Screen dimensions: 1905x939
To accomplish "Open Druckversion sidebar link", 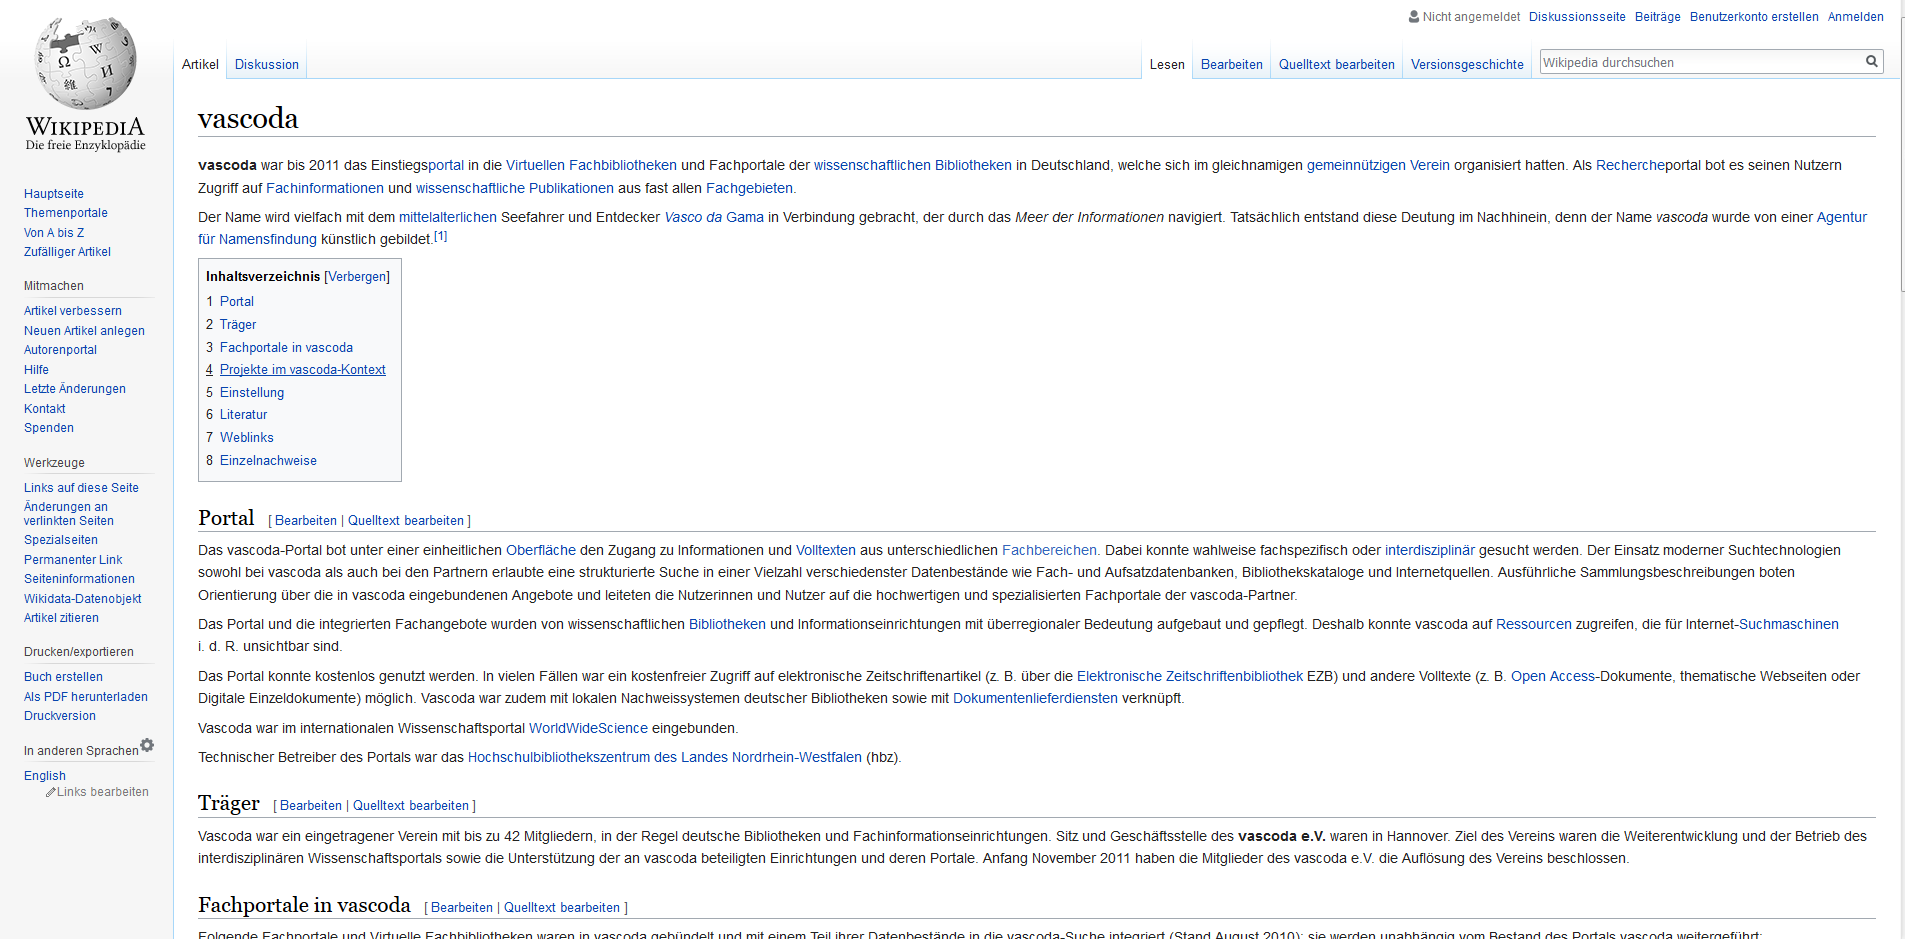I will 60,716.
